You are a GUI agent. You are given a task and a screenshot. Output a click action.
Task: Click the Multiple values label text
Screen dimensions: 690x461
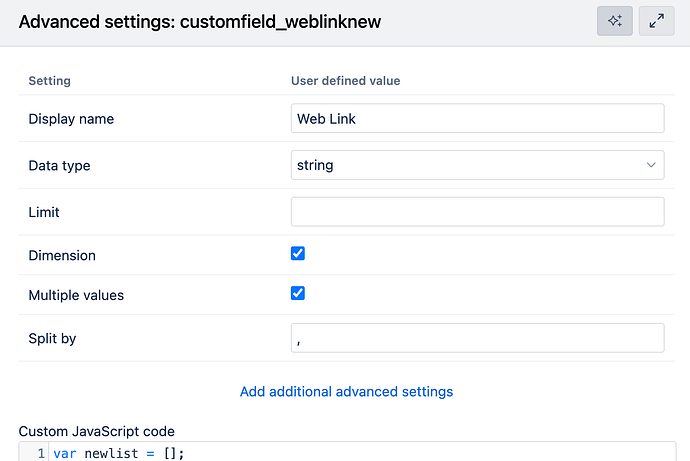coord(76,295)
